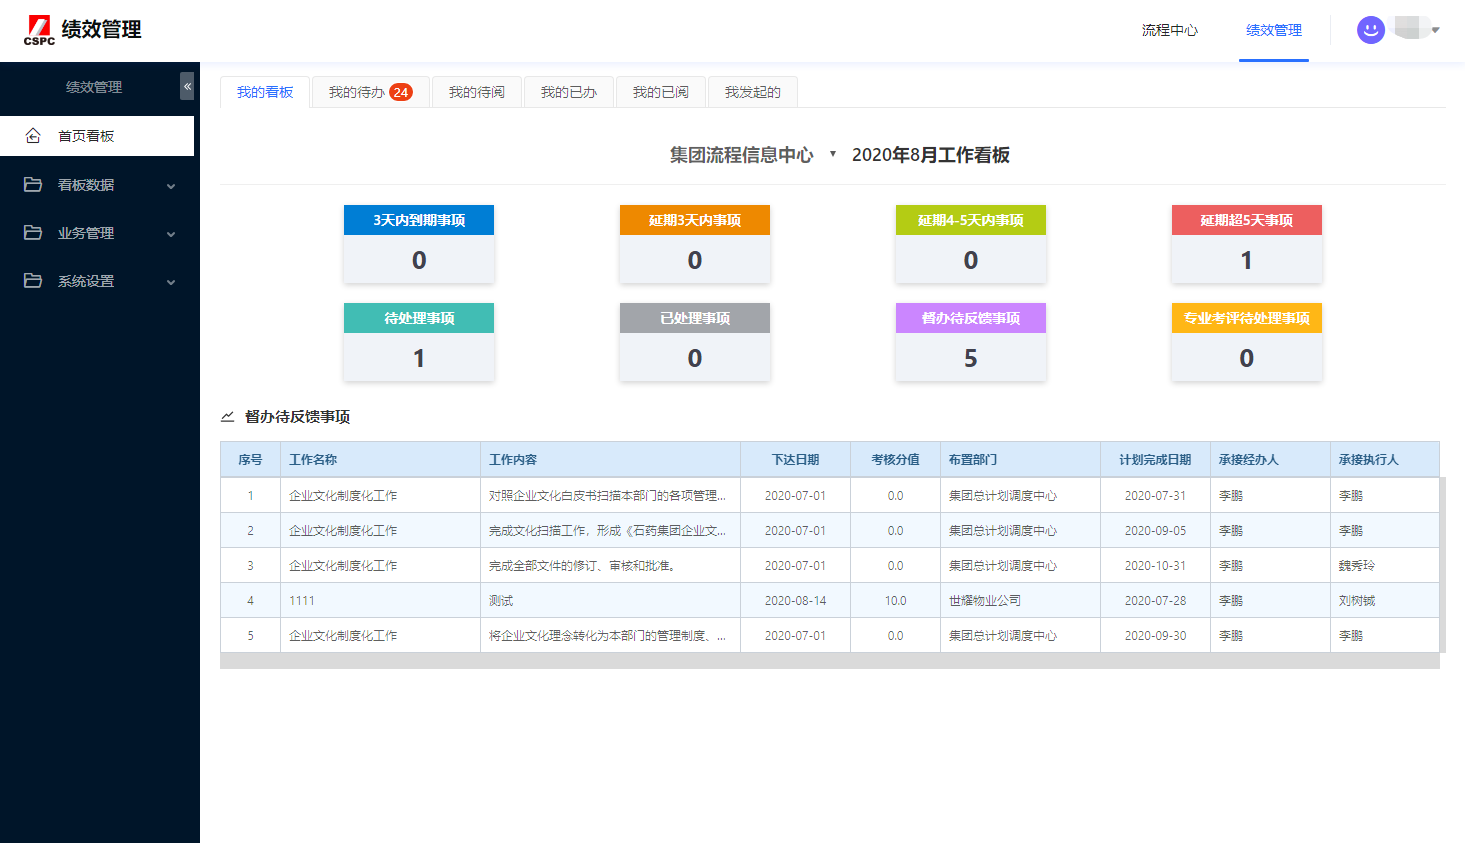Switch to the 我的看板 tab
This screenshot has height=843, width=1465.
(265, 92)
